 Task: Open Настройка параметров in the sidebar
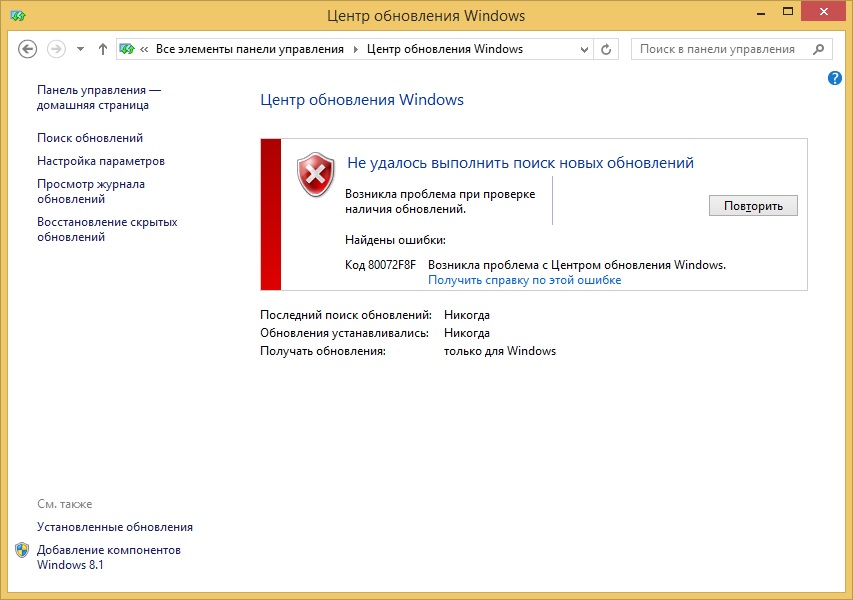coord(101,161)
